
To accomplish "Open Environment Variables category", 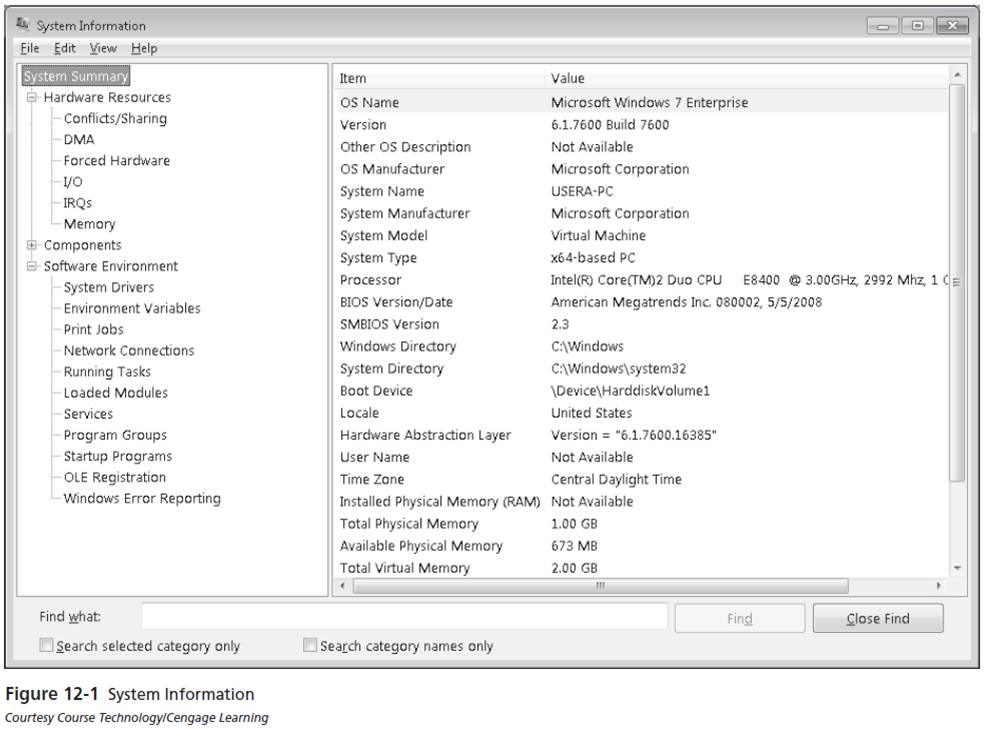I will click(x=132, y=309).
